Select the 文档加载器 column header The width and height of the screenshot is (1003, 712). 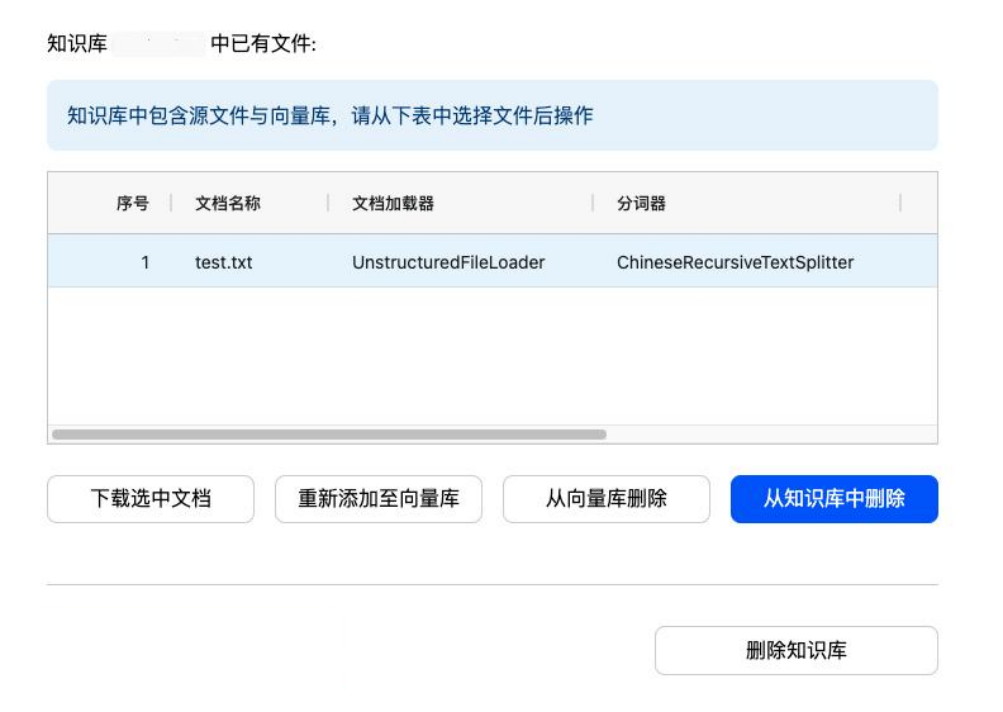393,204
